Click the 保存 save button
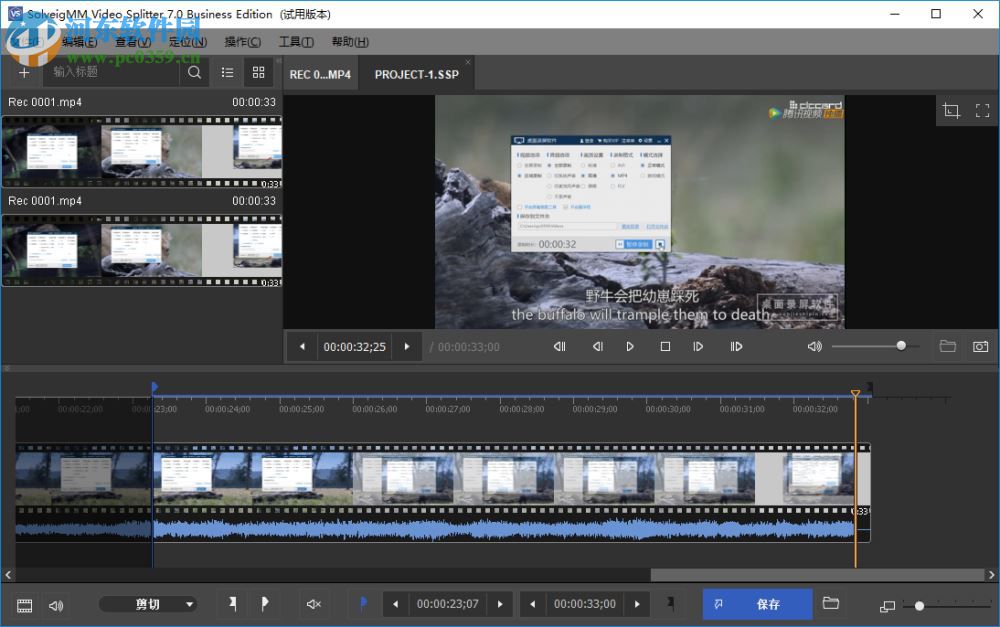1000x627 pixels. (757, 604)
